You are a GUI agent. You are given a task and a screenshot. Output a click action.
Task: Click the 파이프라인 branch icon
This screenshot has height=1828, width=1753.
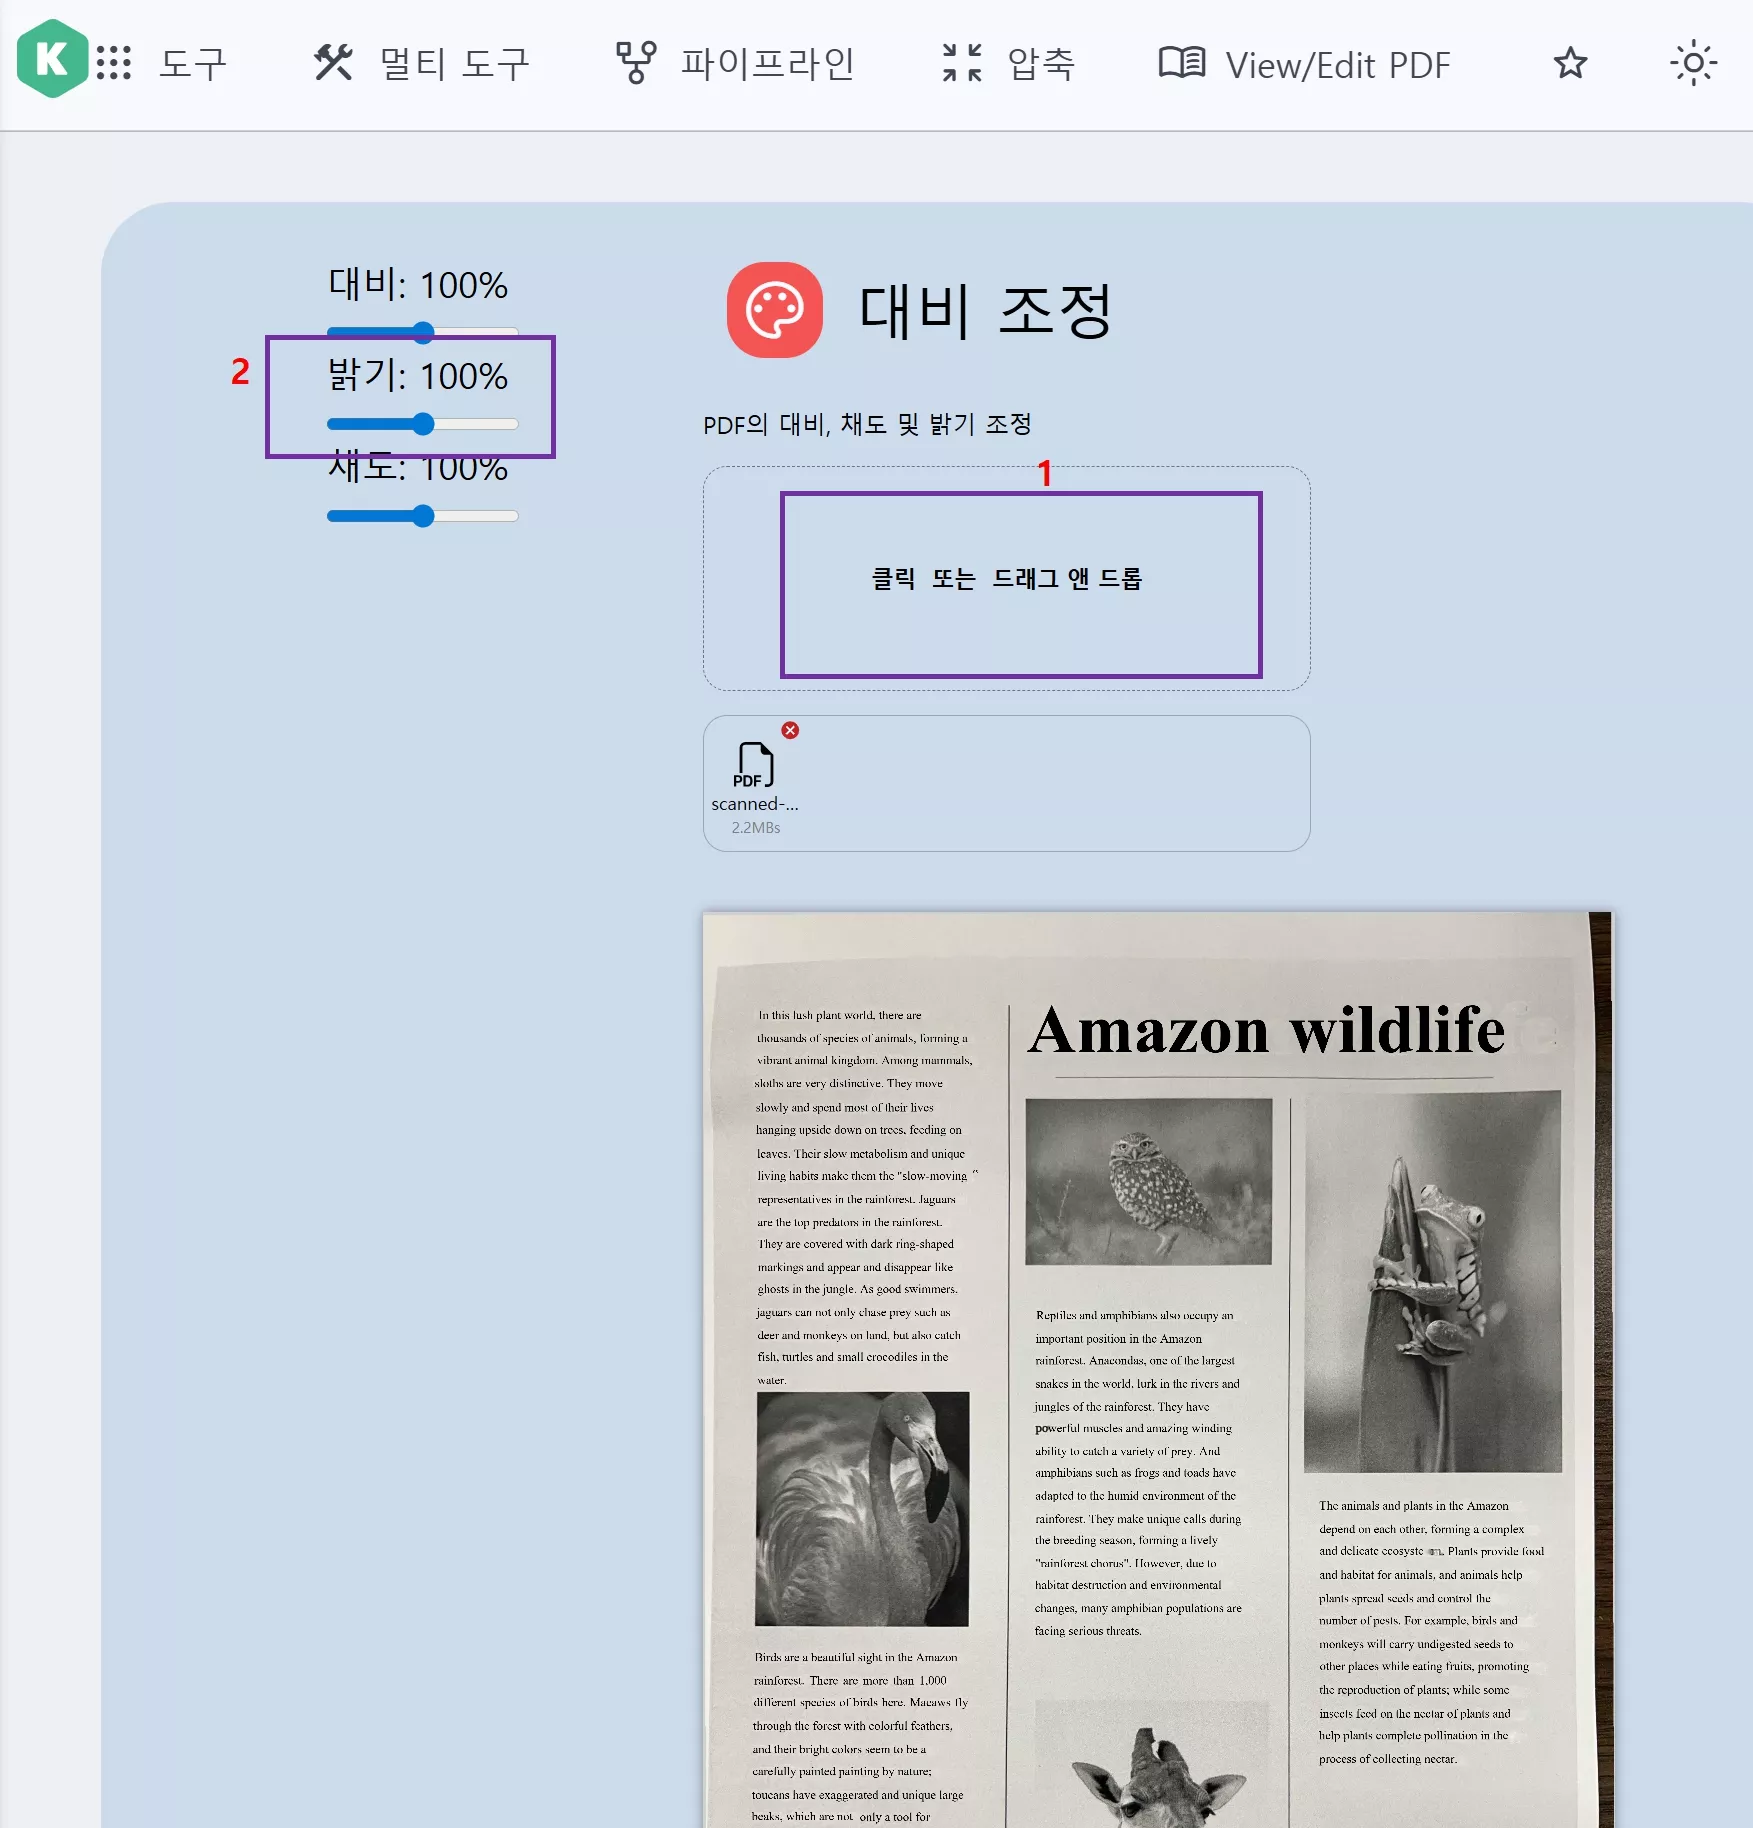click(637, 62)
